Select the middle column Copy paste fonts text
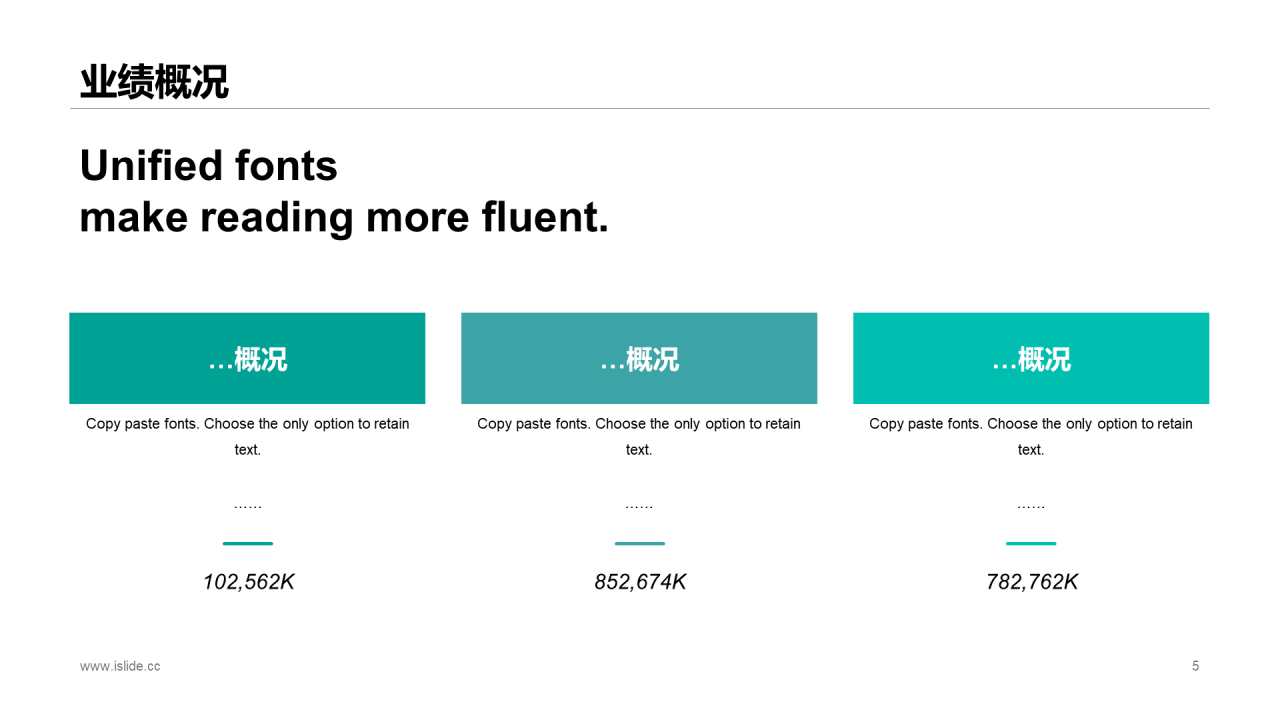1280x720 pixels. click(639, 437)
